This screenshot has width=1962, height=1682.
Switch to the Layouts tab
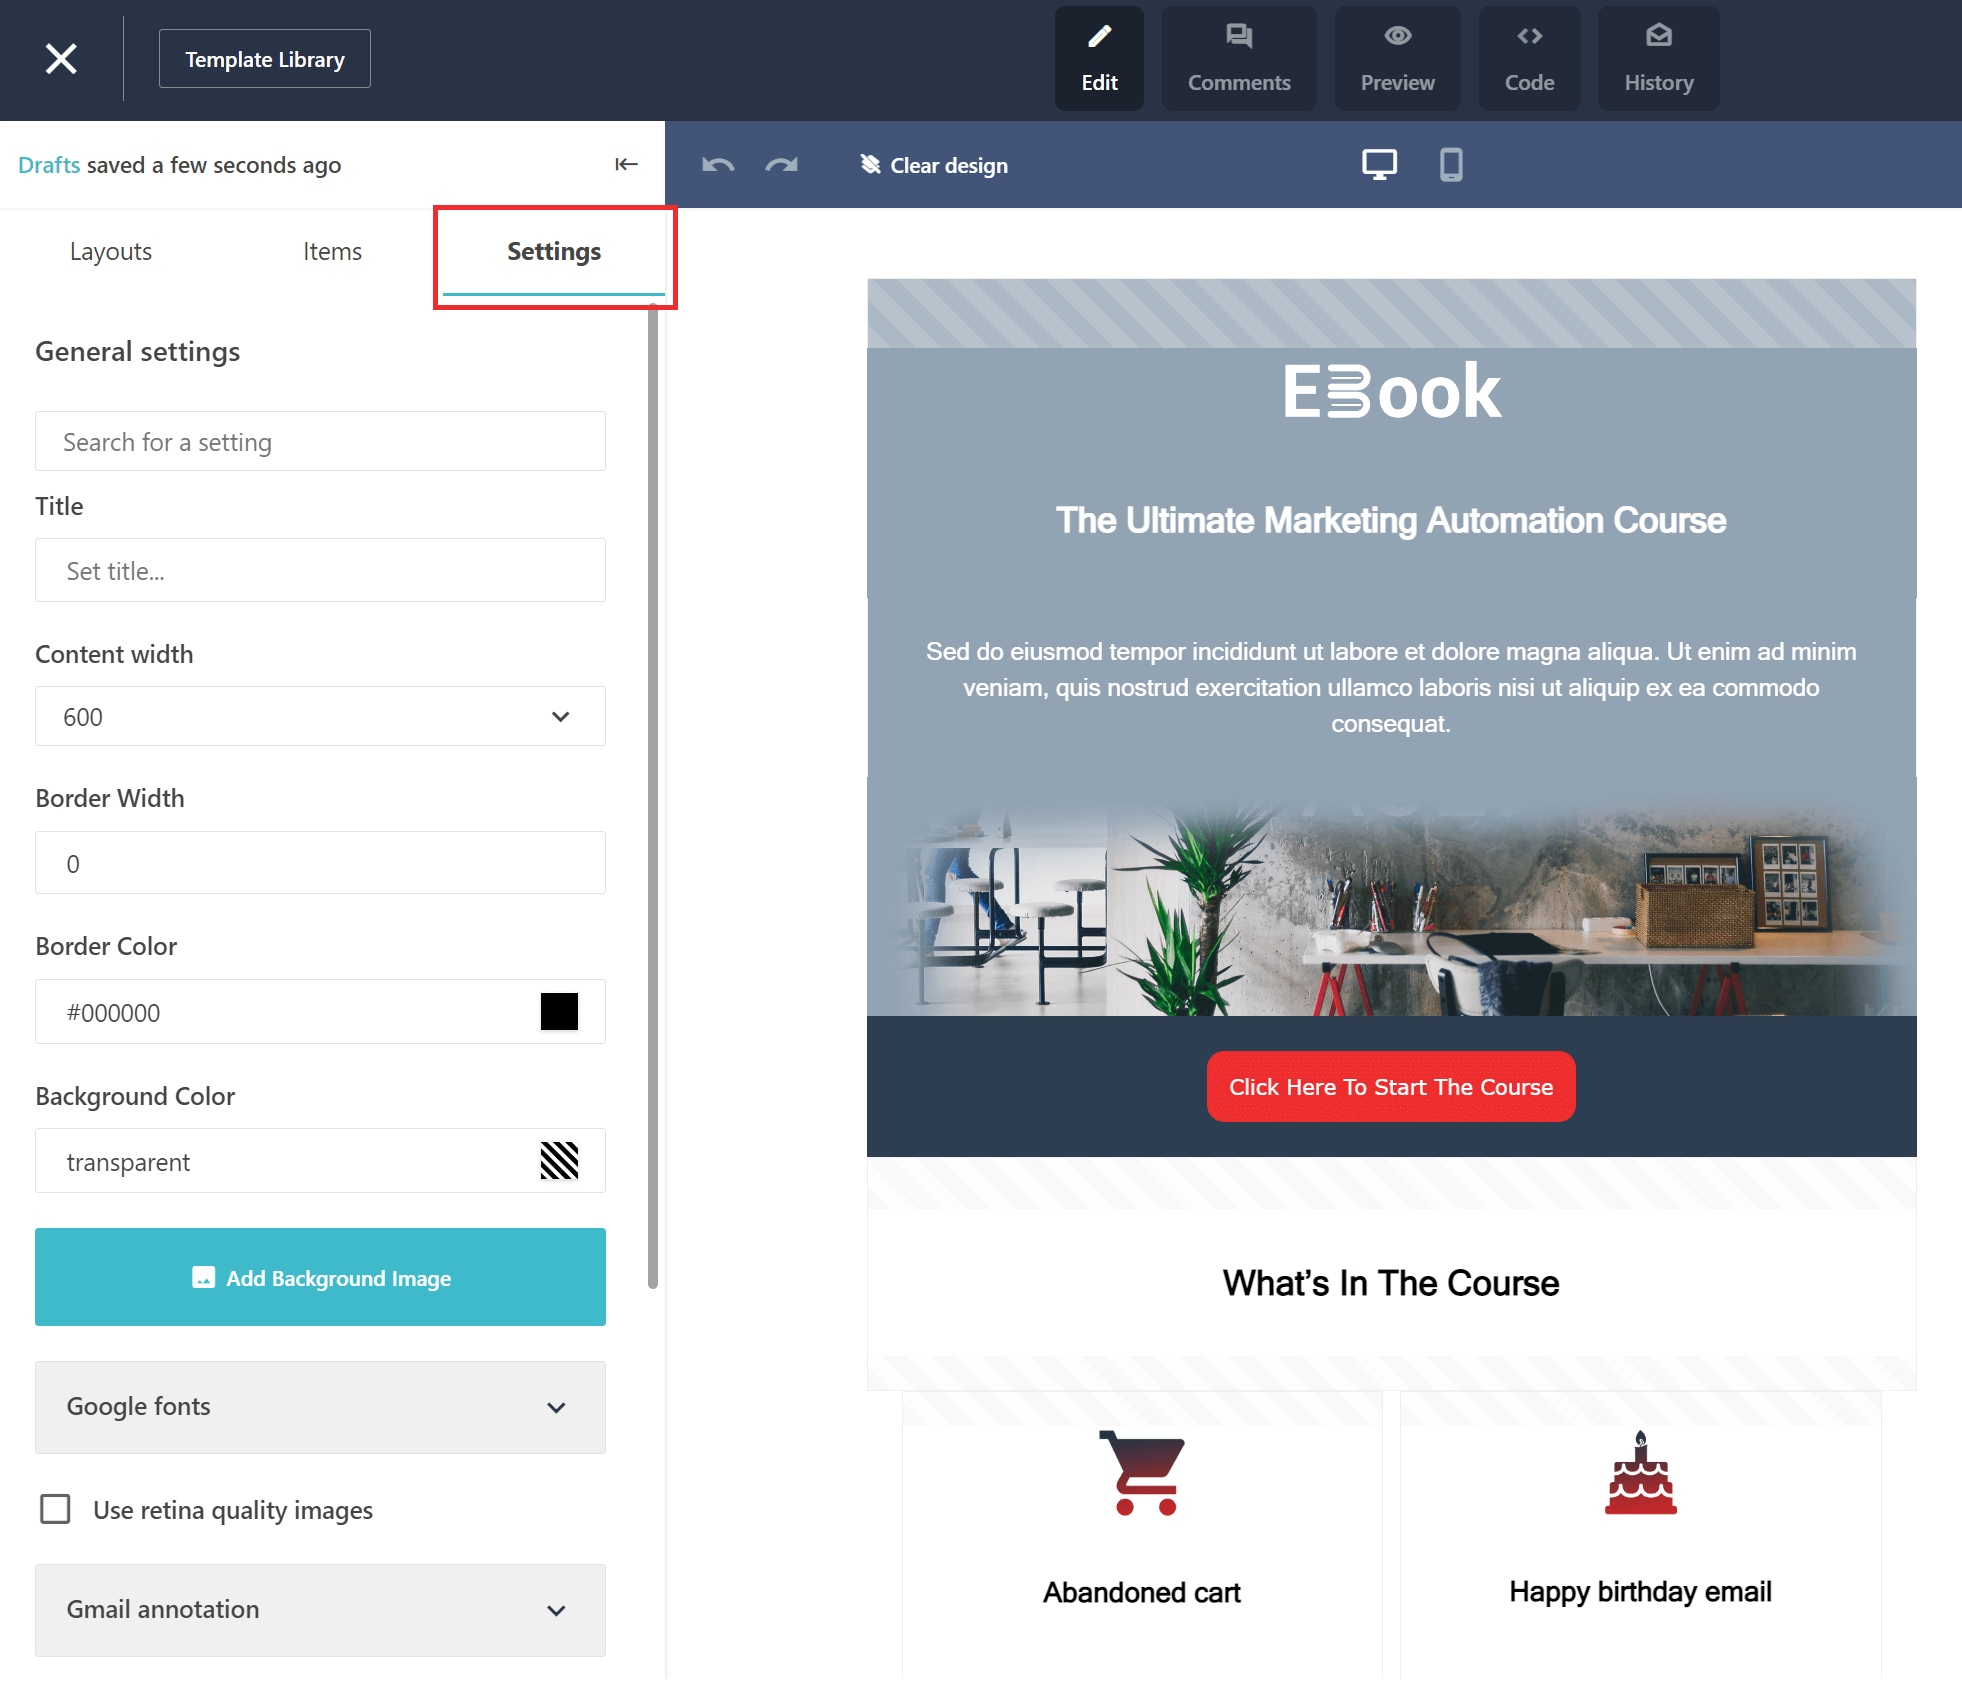coord(110,250)
